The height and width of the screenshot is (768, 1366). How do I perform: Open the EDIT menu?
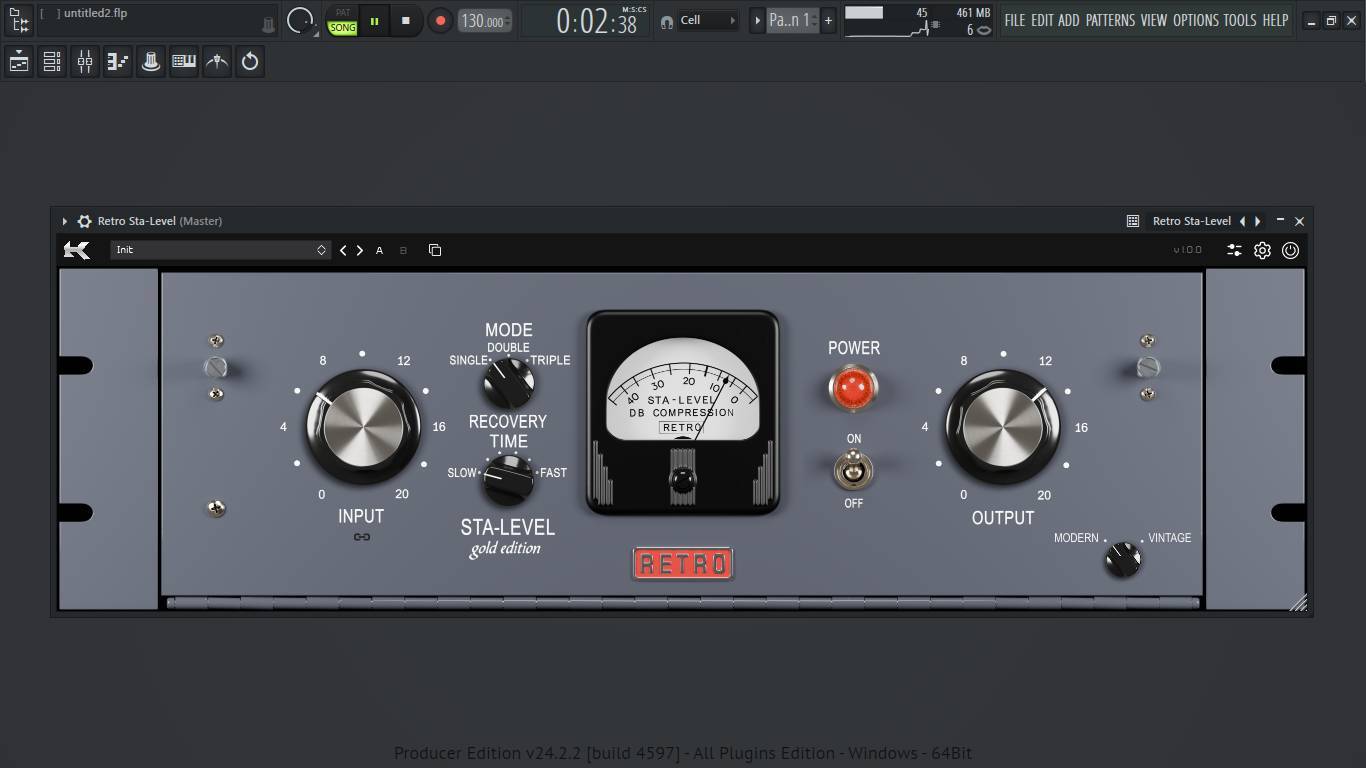click(x=1042, y=20)
